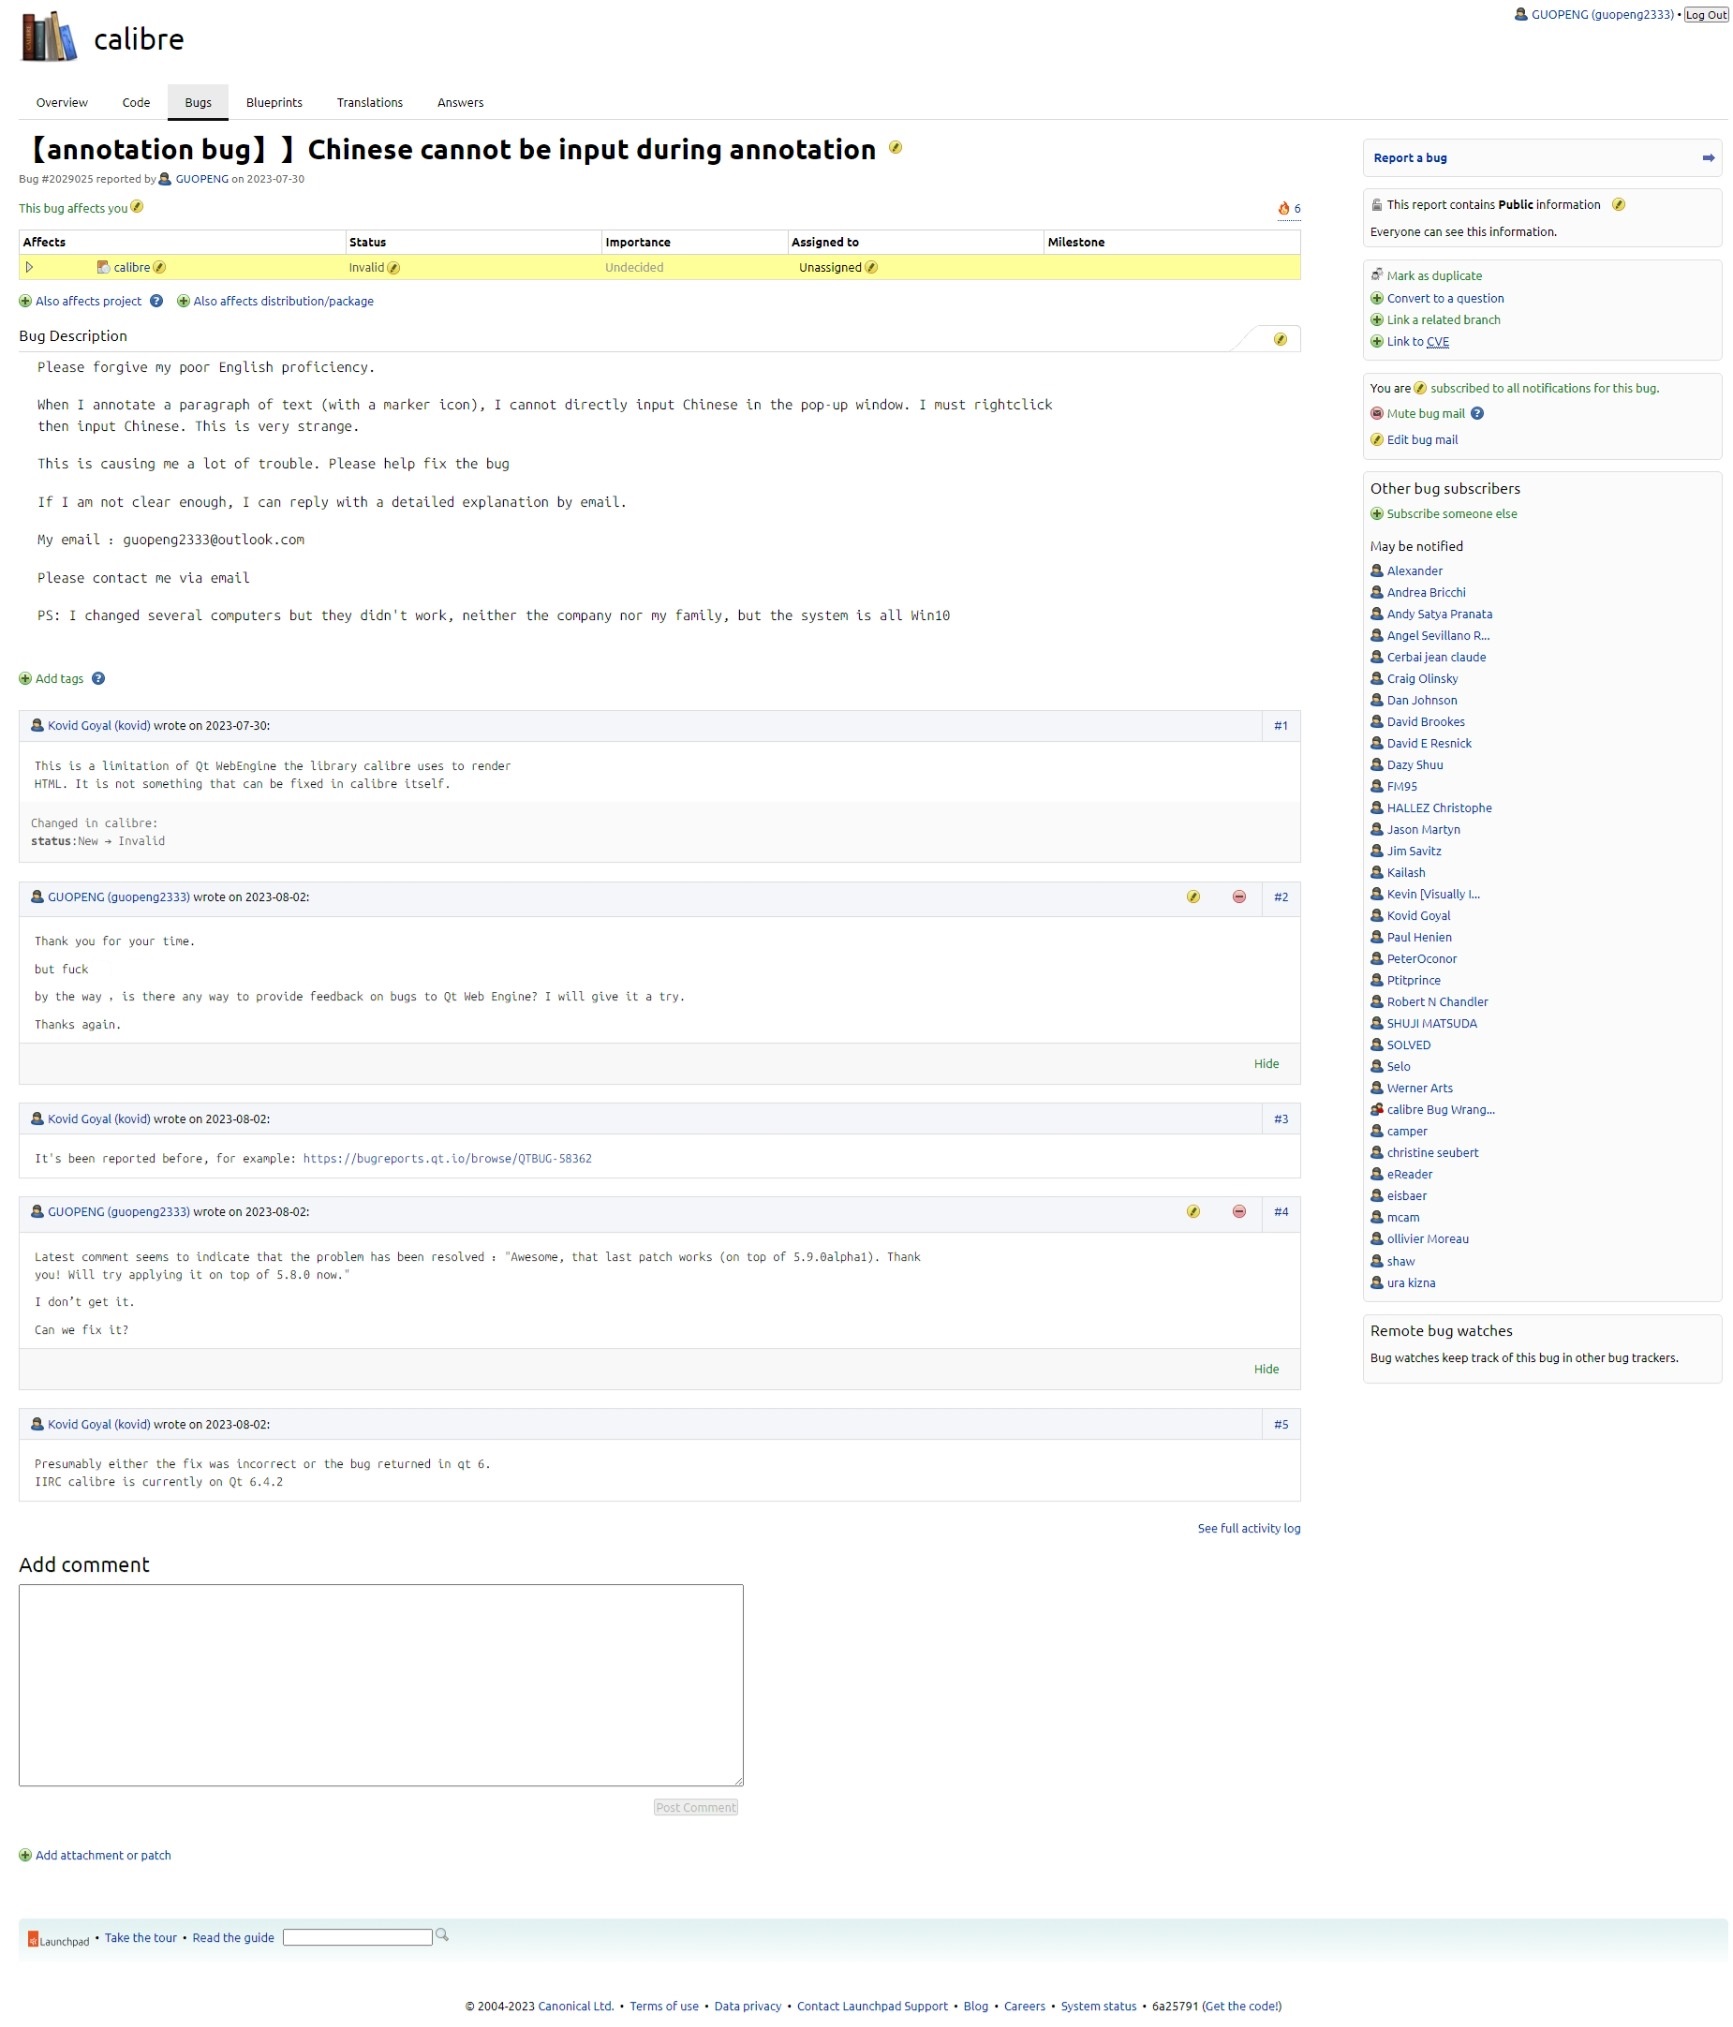Edit the Invalid status pencil icon
1733x2027 pixels.
[393, 267]
